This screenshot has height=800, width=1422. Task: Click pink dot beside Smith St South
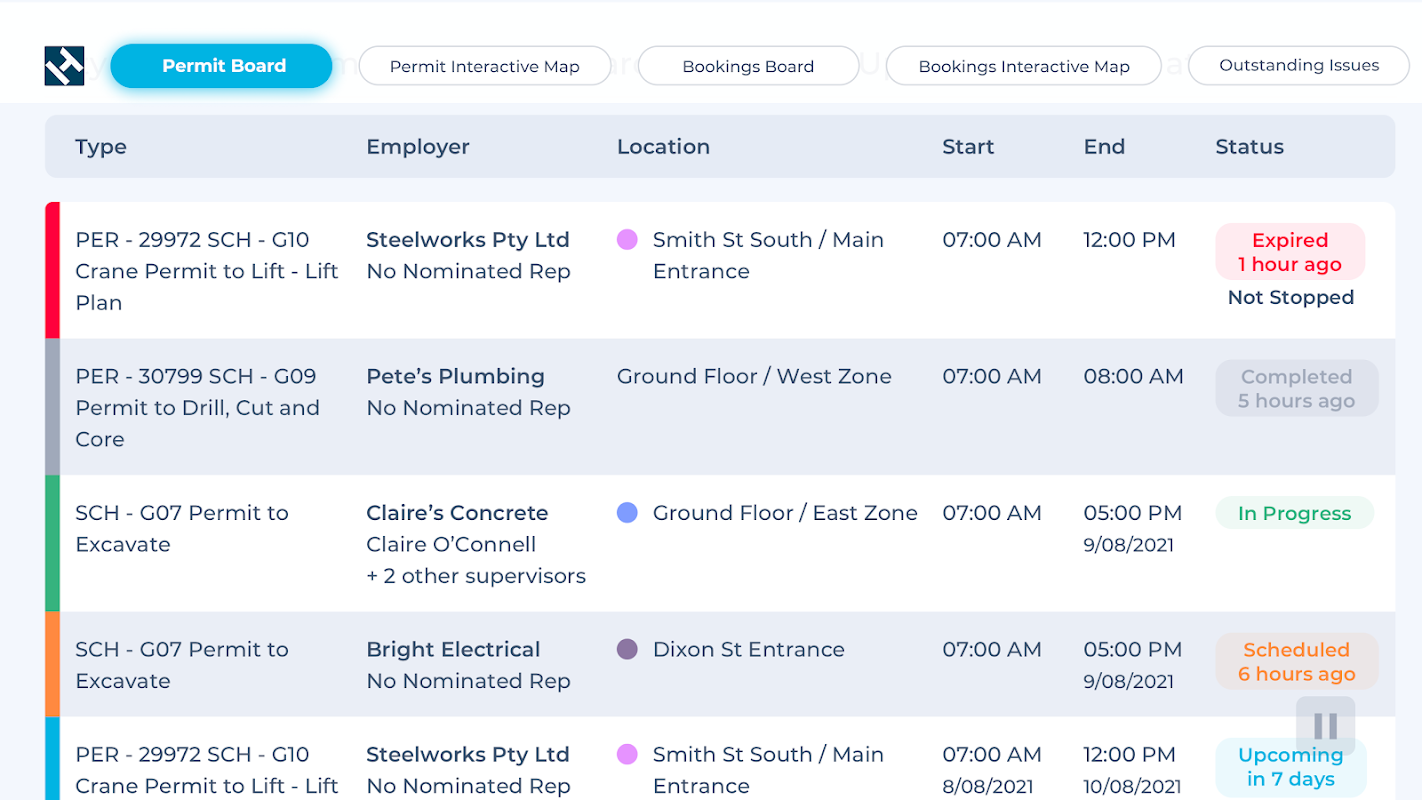(x=627, y=240)
